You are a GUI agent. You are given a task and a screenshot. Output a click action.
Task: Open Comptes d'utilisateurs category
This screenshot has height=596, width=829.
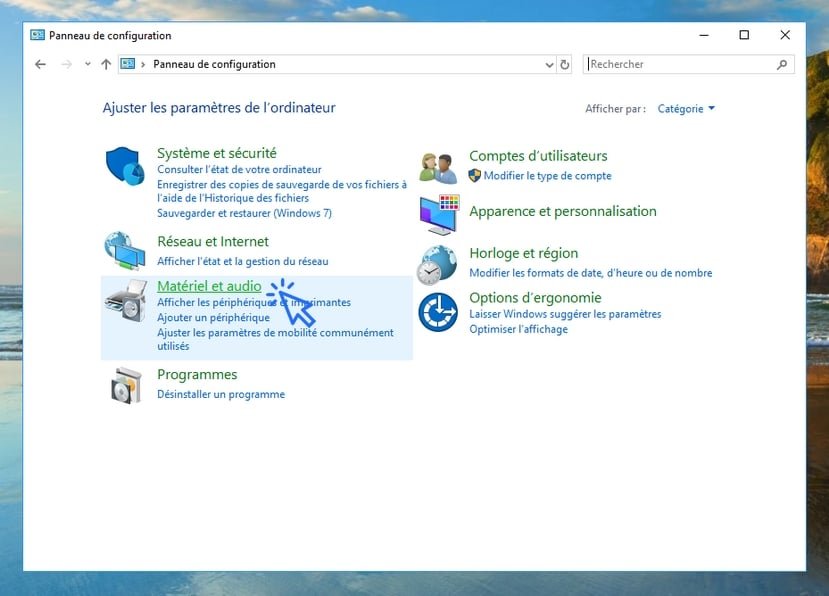pos(538,156)
